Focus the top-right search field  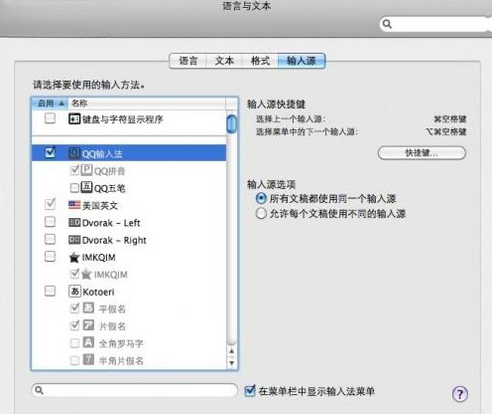coord(437,24)
